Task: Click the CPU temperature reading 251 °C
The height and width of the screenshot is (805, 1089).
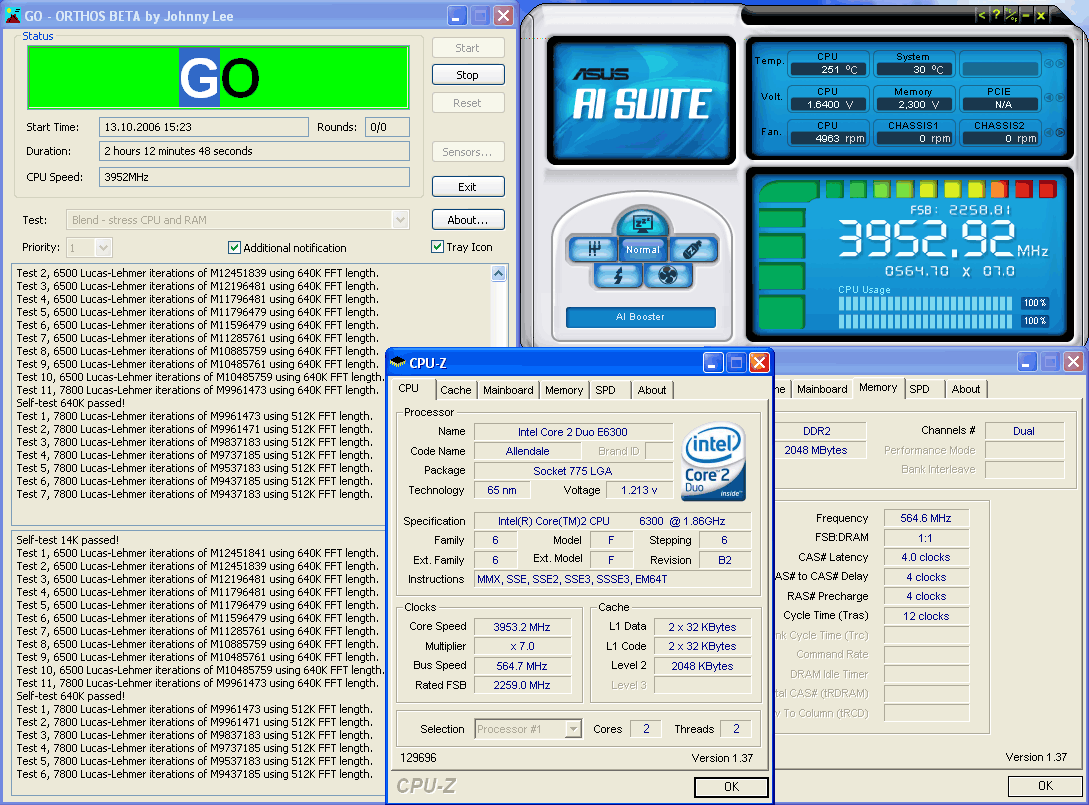Action: 829,69
